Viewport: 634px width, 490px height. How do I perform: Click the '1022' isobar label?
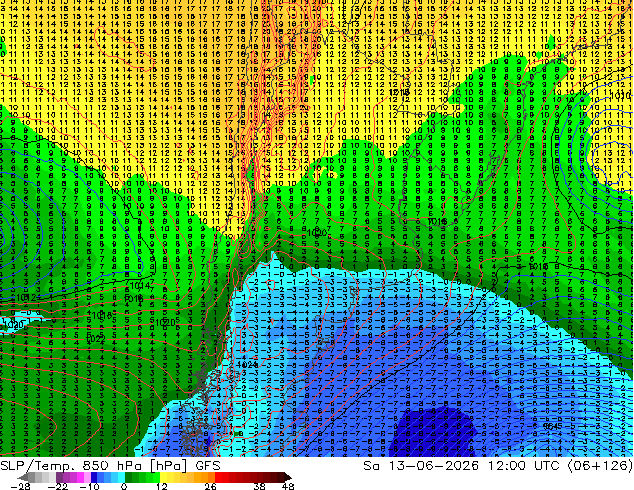[96, 339]
